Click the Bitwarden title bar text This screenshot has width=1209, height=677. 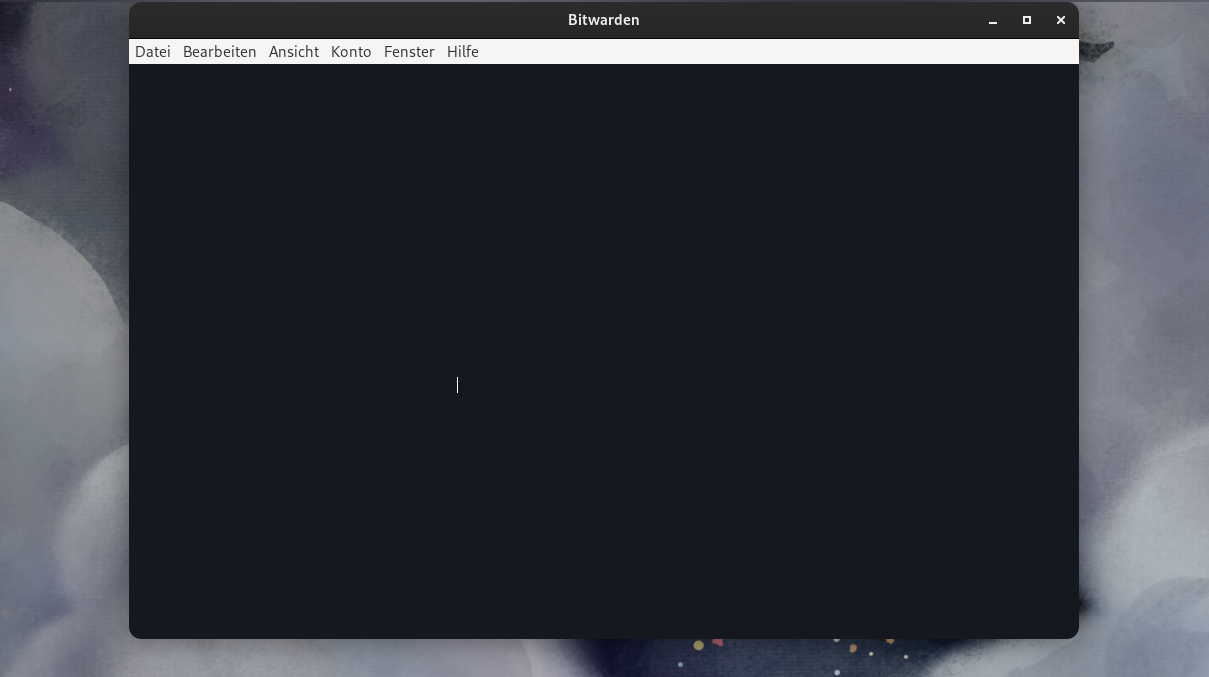coord(603,20)
